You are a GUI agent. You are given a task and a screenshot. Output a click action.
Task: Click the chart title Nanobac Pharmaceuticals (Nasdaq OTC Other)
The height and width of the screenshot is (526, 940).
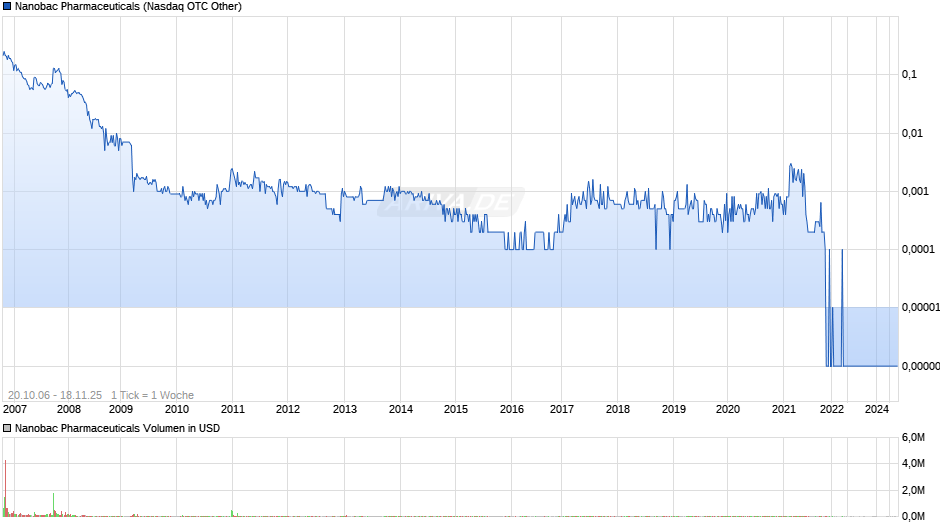128,7
